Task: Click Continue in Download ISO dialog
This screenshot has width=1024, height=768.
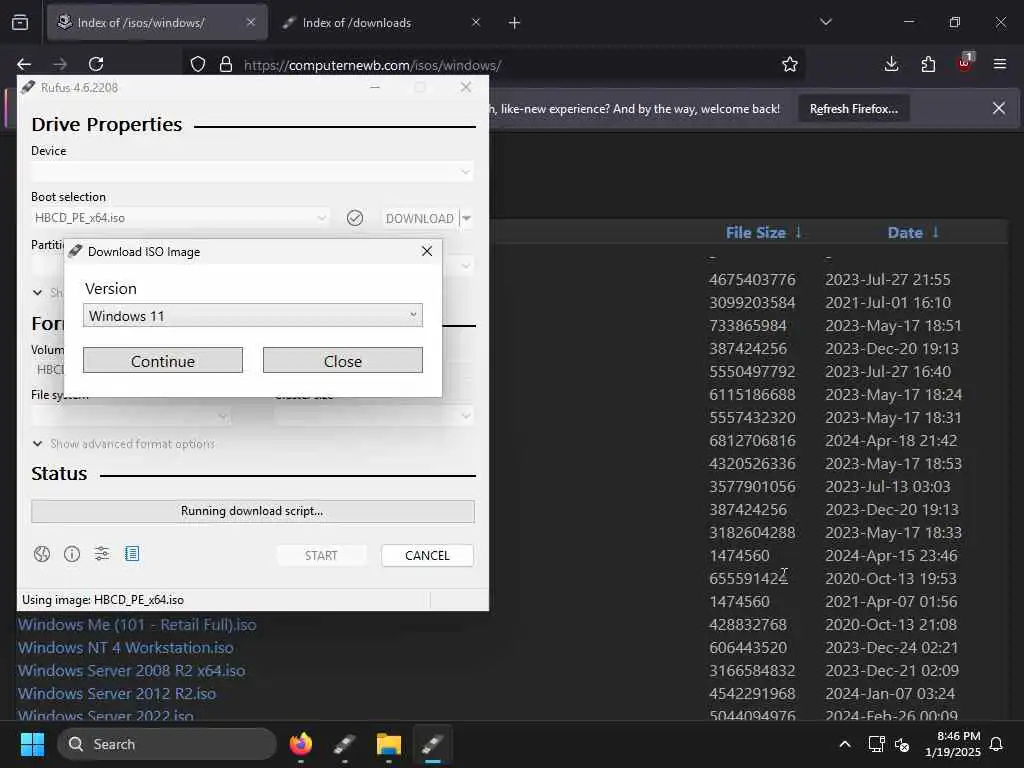Action: pos(163,360)
